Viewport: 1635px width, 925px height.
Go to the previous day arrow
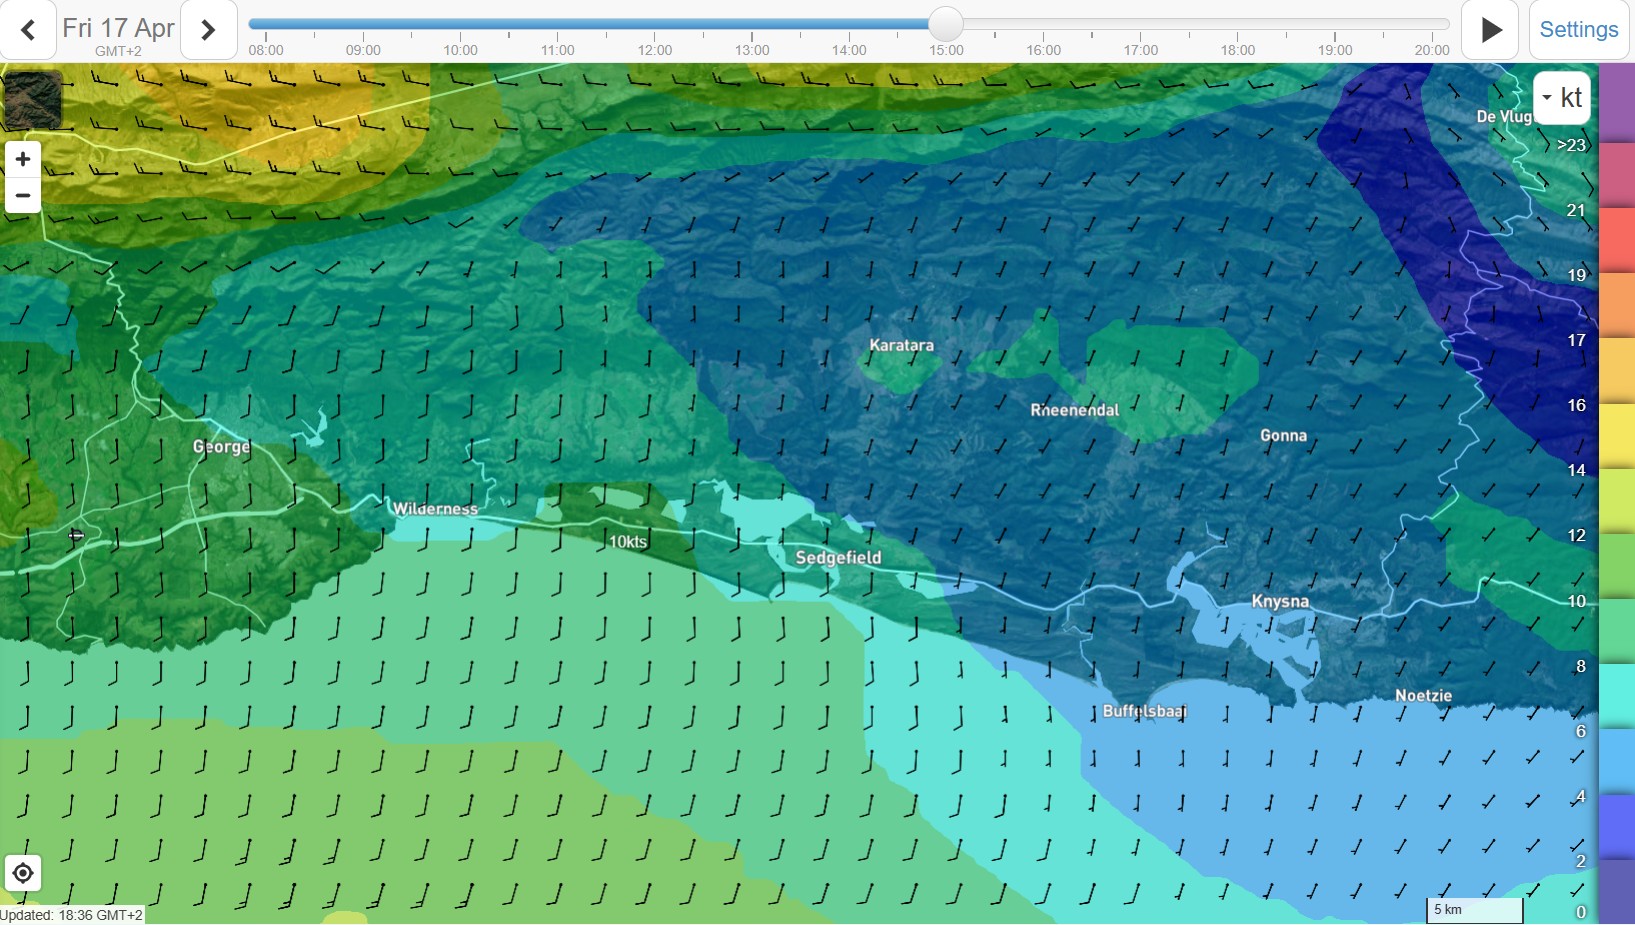pyautogui.click(x=28, y=30)
